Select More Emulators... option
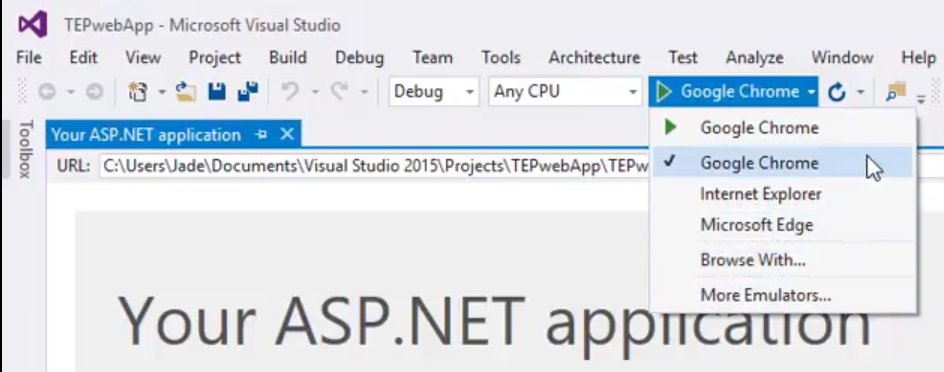Screen dimensions: 944x372 [x=784, y=296]
